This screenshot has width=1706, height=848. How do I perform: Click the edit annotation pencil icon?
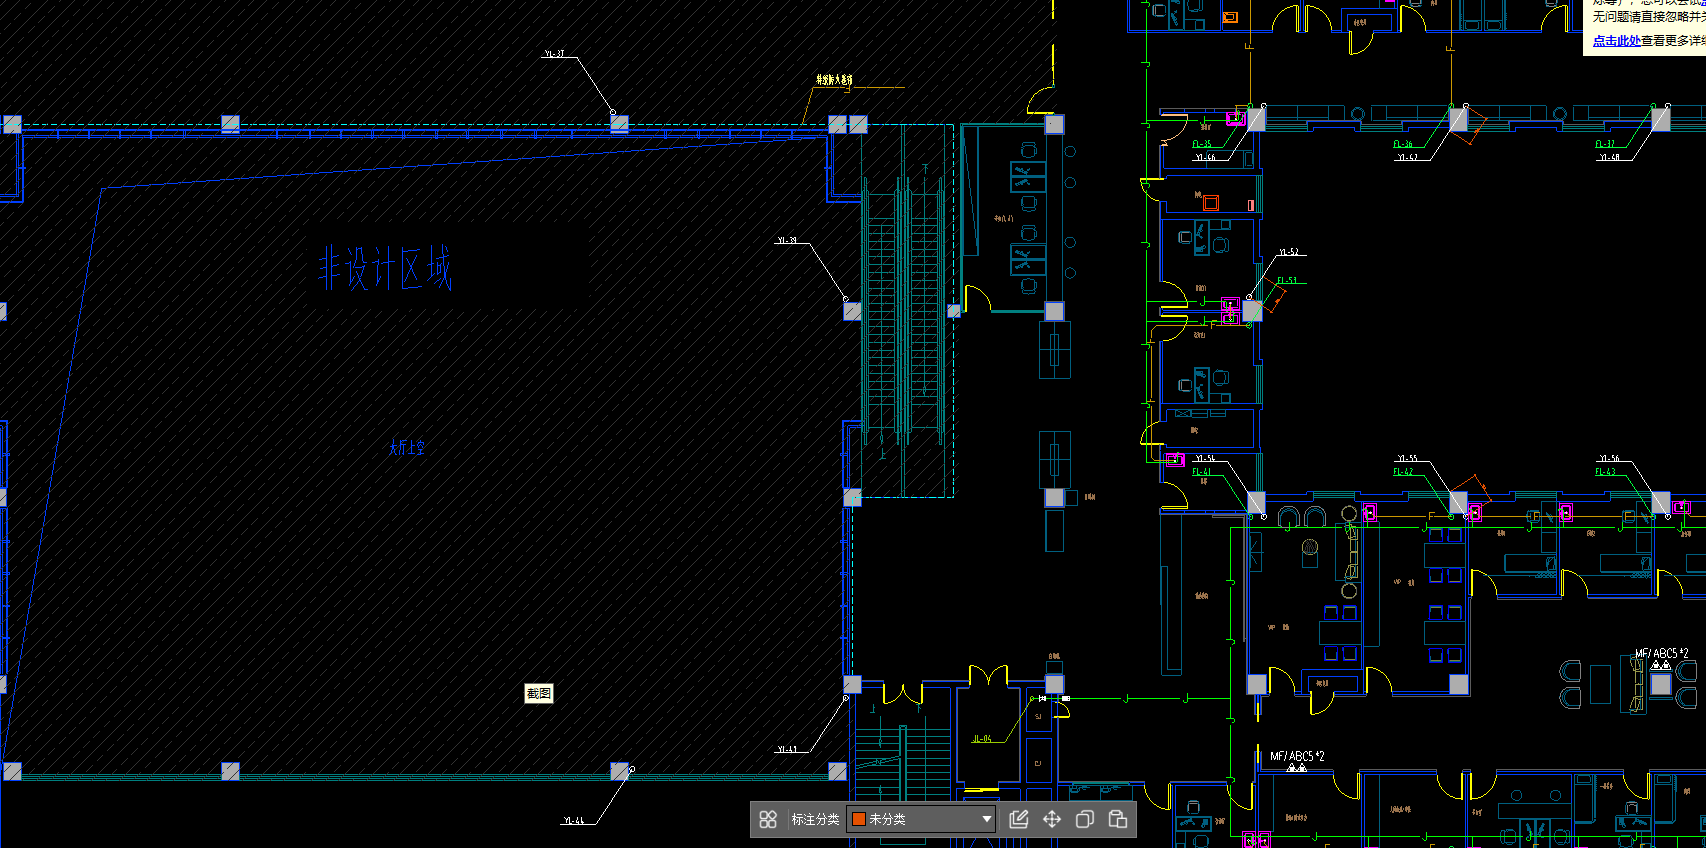[x=1019, y=819]
